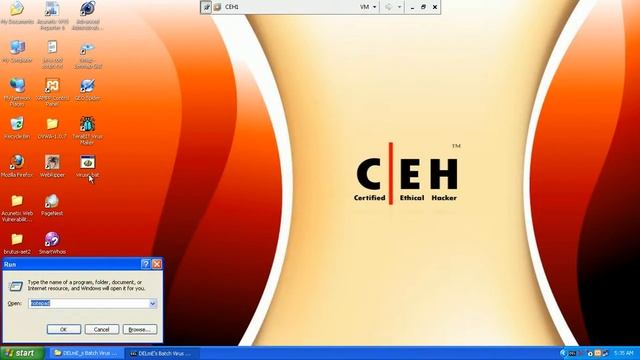Screen dimensions: 640x360
Task: Click the taskbar clock showing 5:35 AM
Action: [623, 353]
